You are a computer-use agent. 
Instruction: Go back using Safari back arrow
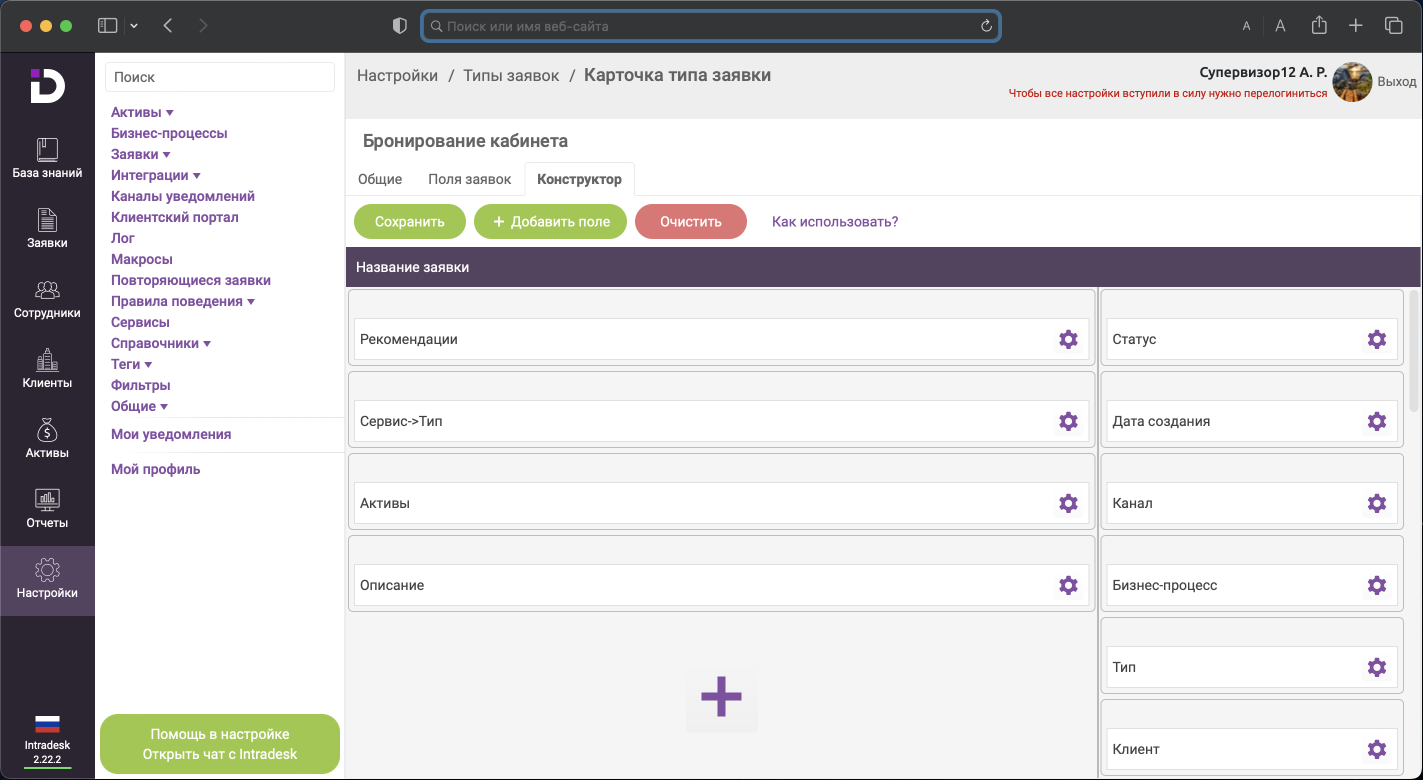(168, 26)
